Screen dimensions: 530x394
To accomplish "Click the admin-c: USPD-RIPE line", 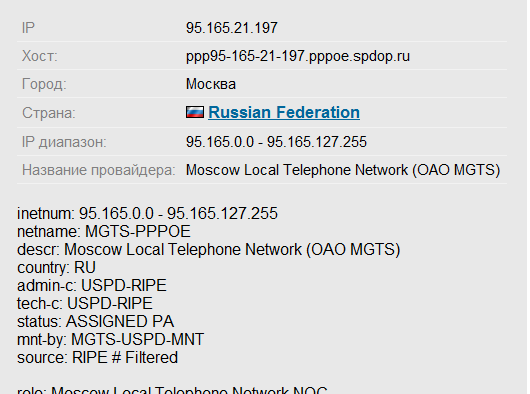I will click(92, 286).
